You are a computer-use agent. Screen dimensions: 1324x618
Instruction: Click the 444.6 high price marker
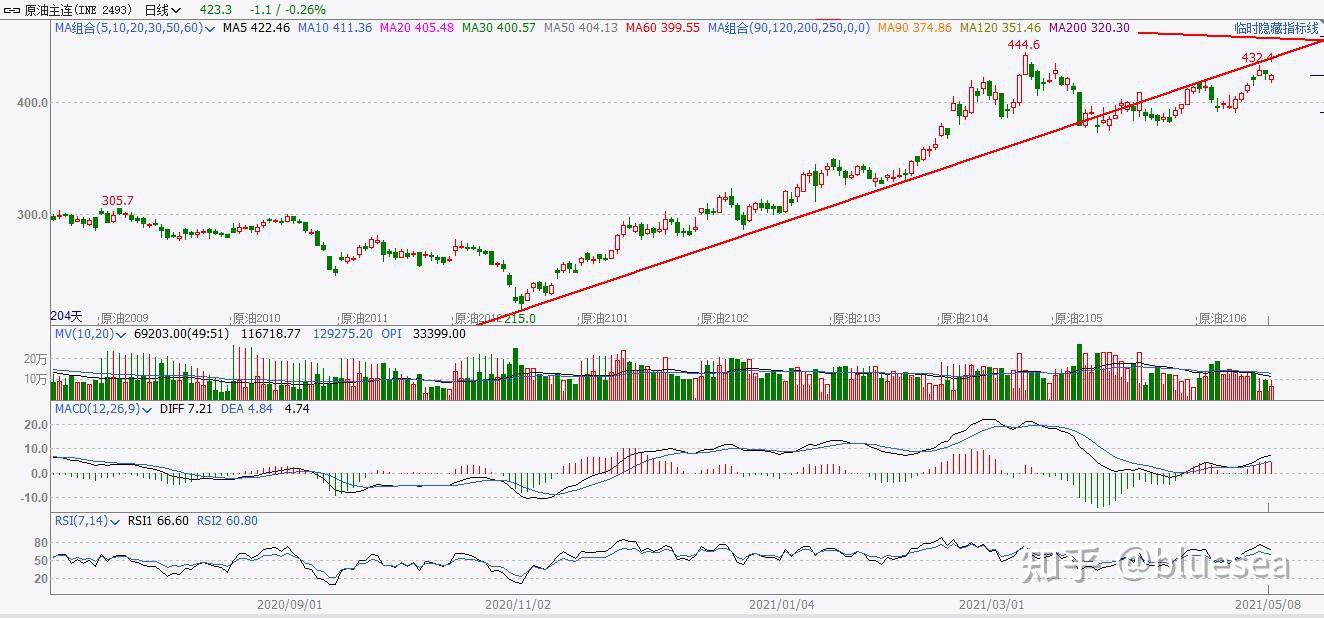pyautogui.click(x=1023, y=45)
